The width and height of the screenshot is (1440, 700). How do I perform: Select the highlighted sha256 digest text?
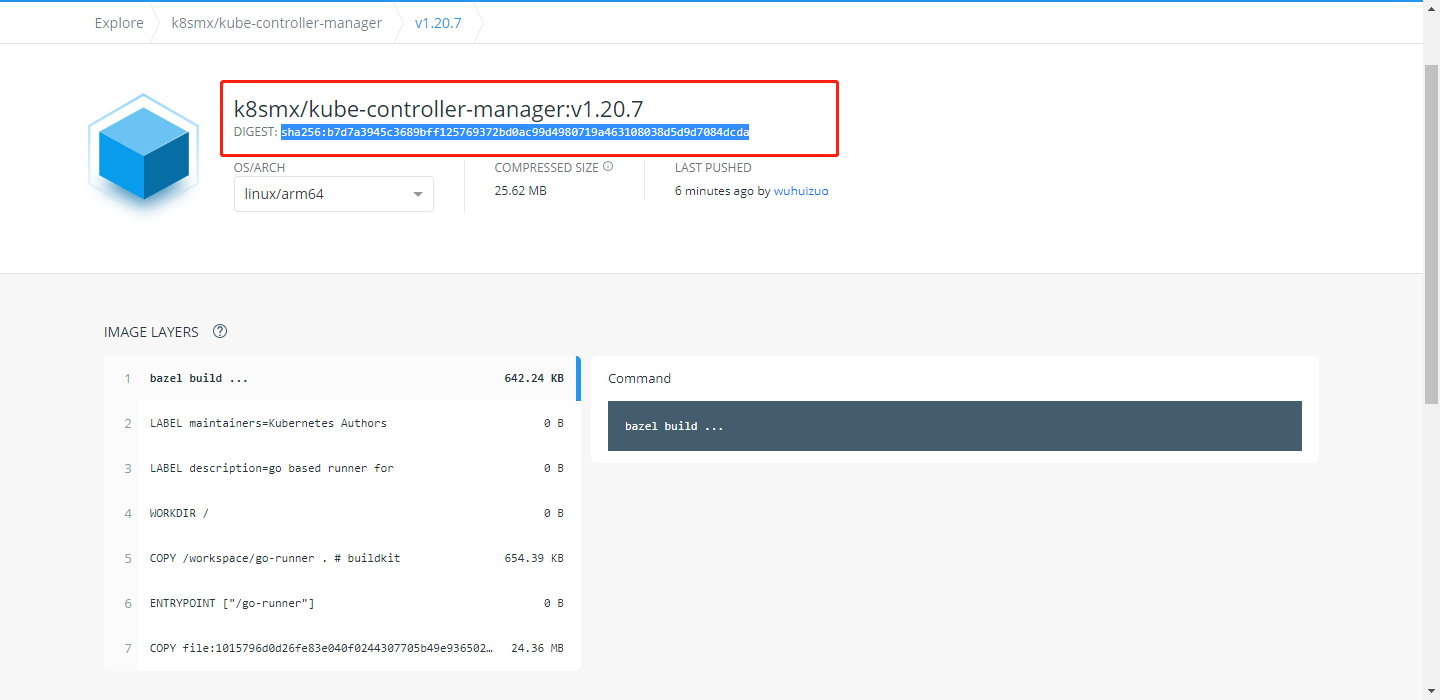pyautogui.click(x=515, y=131)
